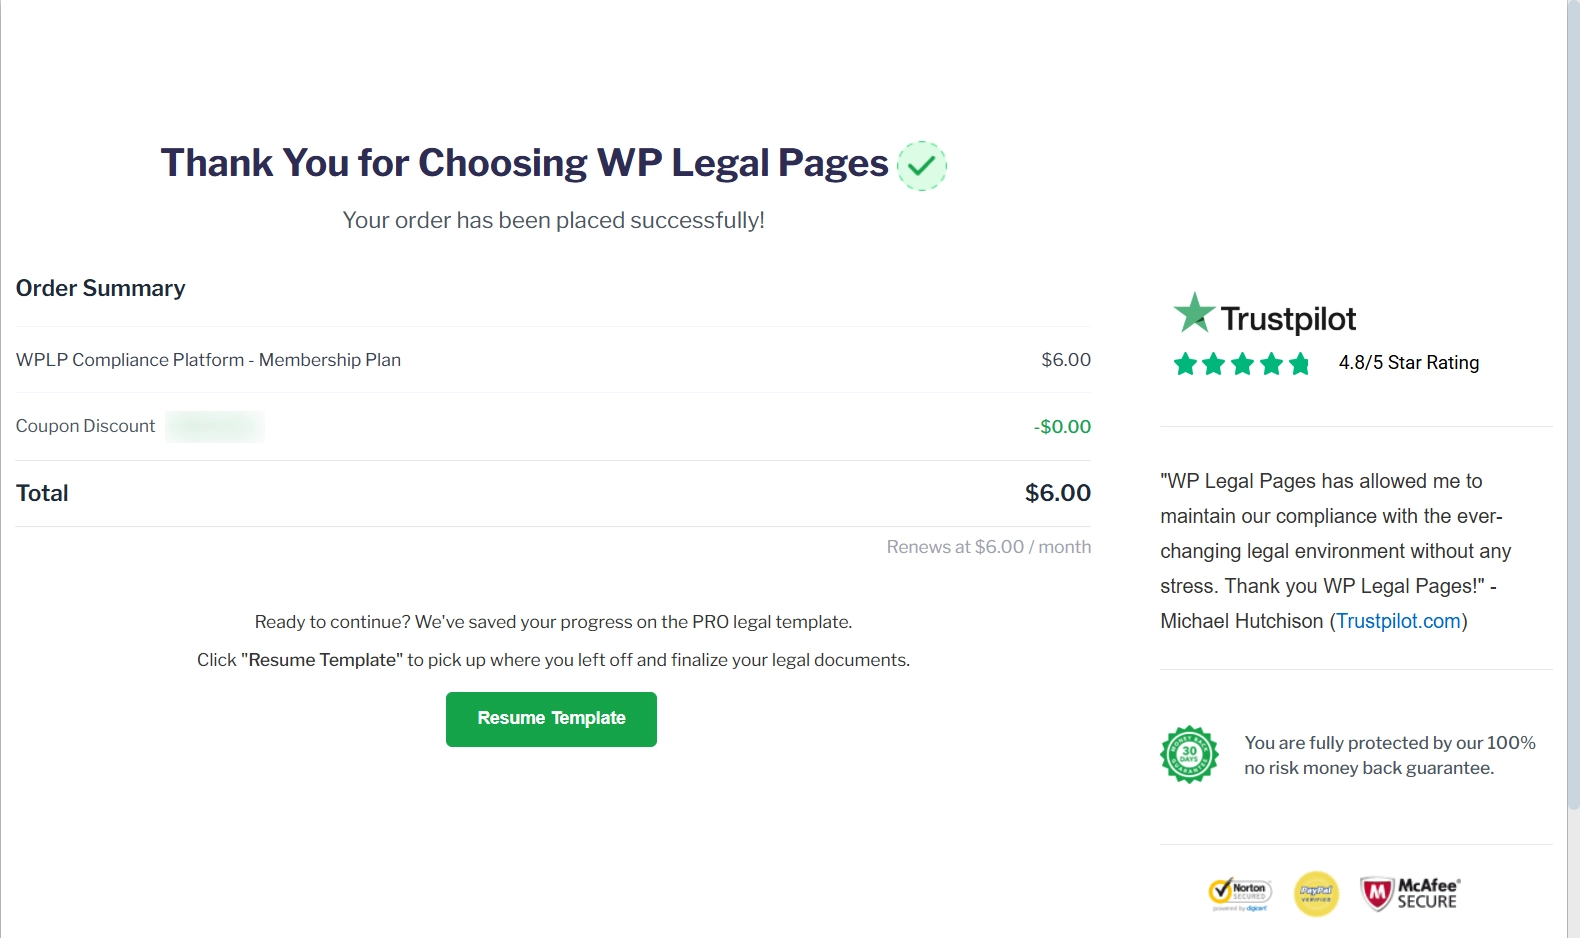Open the Trustpilot.com link
The width and height of the screenshot is (1580, 938).
pyautogui.click(x=1398, y=621)
